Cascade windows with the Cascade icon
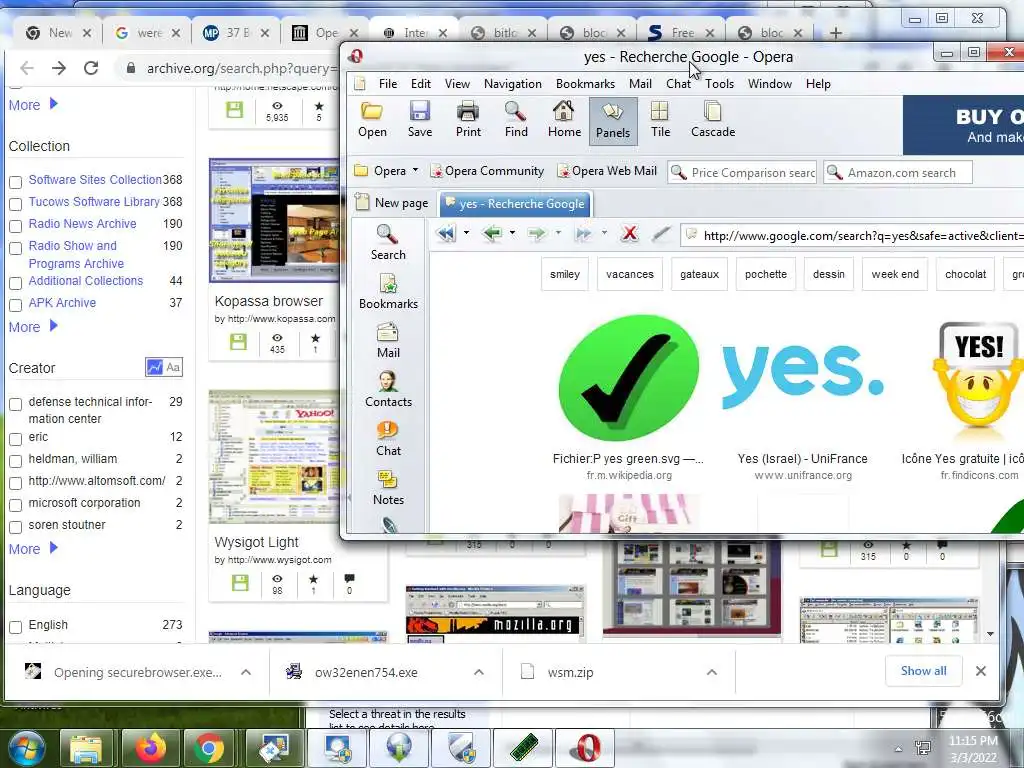Screen dimensions: 1024x768 pyautogui.click(x=712, y=120)
